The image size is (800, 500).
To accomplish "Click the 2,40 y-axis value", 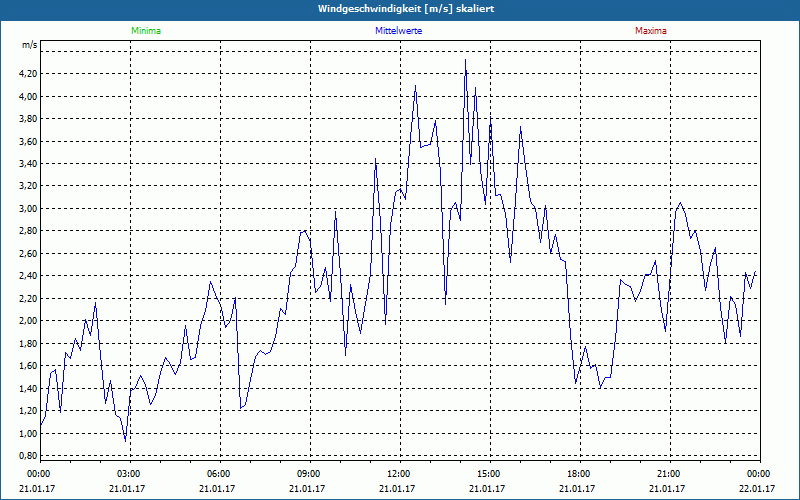I will coord(28,276).
